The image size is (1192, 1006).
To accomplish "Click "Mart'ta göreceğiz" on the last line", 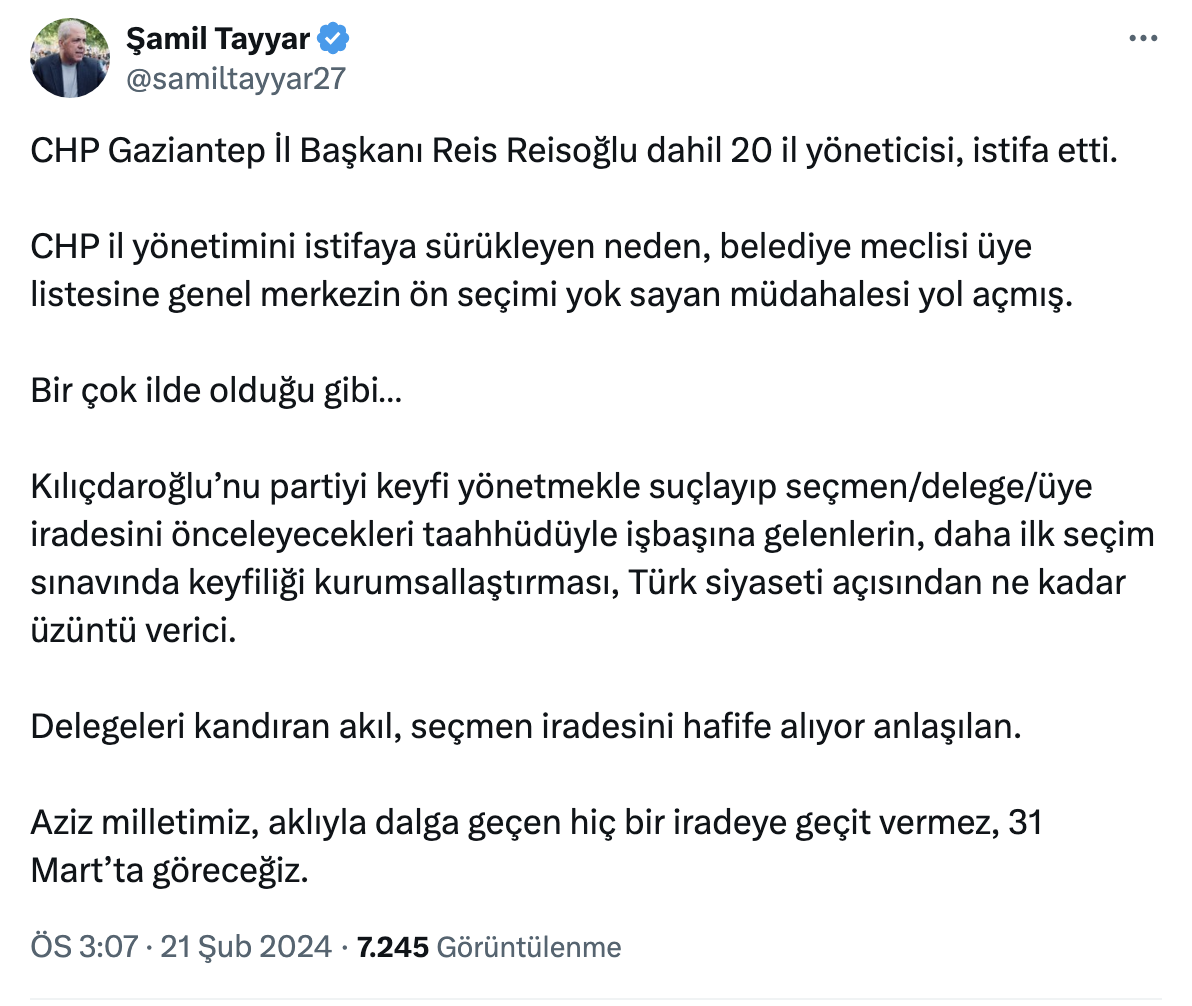I will click(166, 871).
